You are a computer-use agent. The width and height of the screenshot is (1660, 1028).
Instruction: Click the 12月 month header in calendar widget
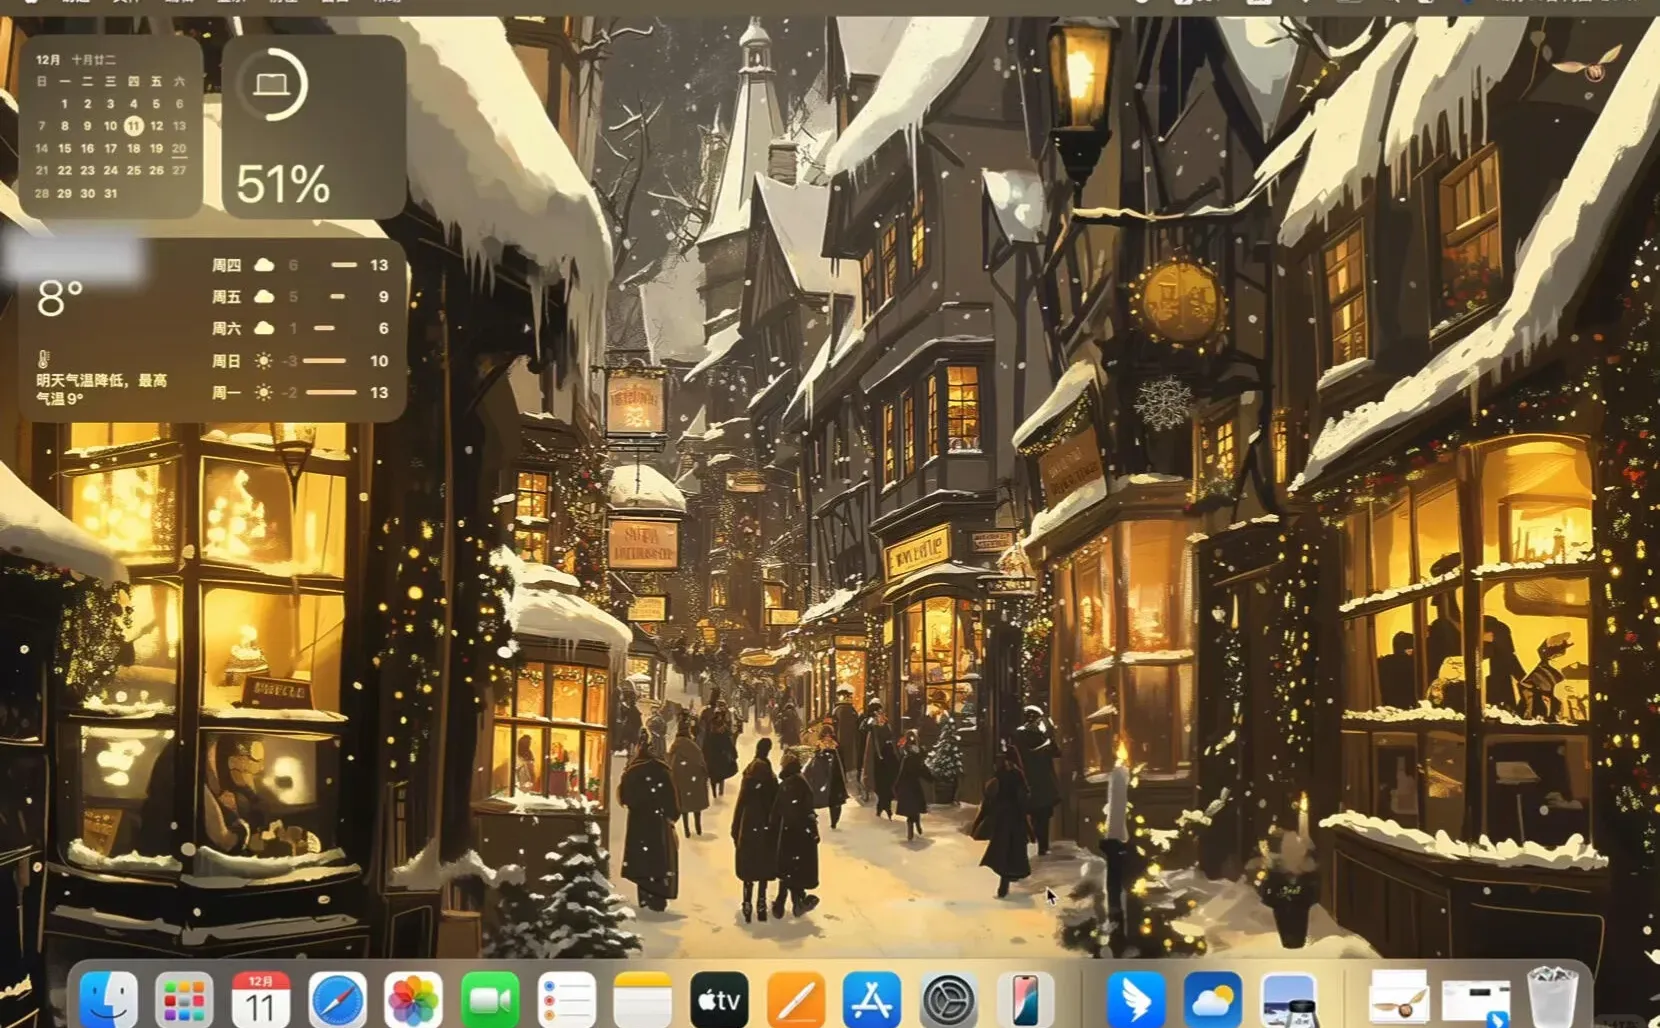pos(48,60)
